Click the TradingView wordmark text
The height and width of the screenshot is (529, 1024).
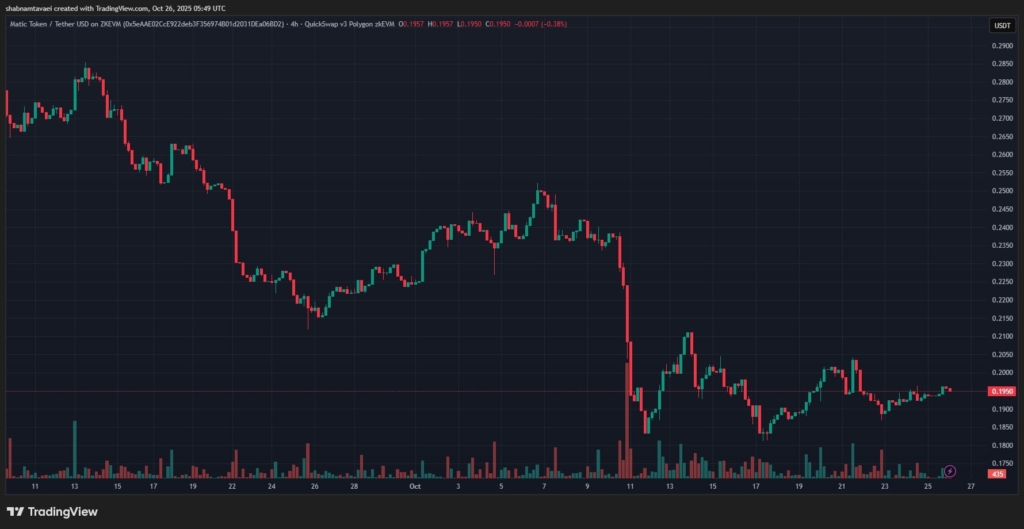62,511
